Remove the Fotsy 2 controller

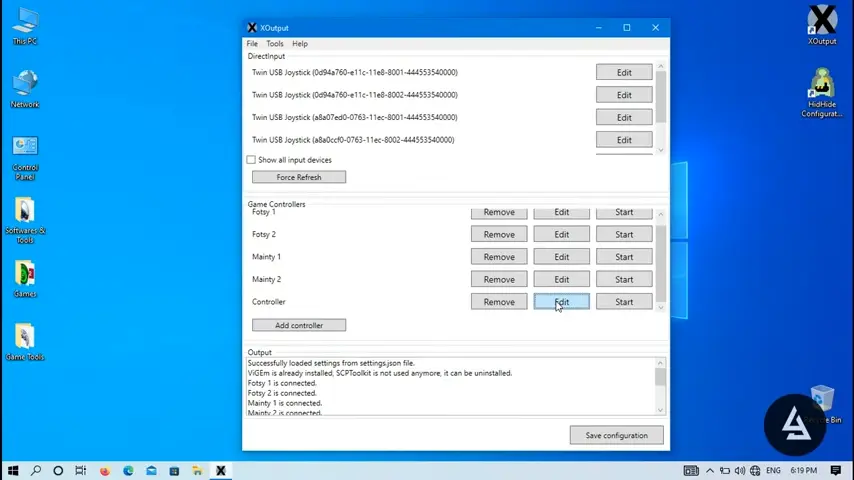point(499,234)
